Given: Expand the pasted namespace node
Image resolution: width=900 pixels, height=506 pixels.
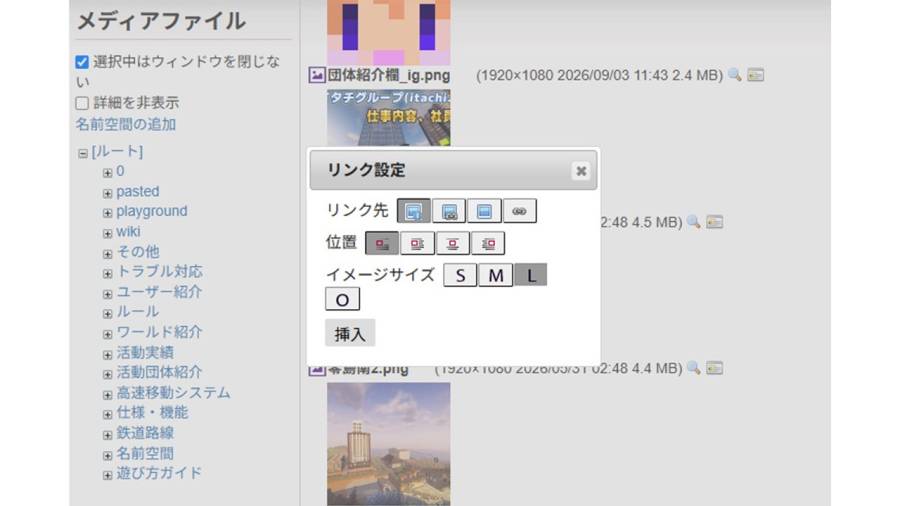Looking at the screenshot, I should [x=107, y=193].
